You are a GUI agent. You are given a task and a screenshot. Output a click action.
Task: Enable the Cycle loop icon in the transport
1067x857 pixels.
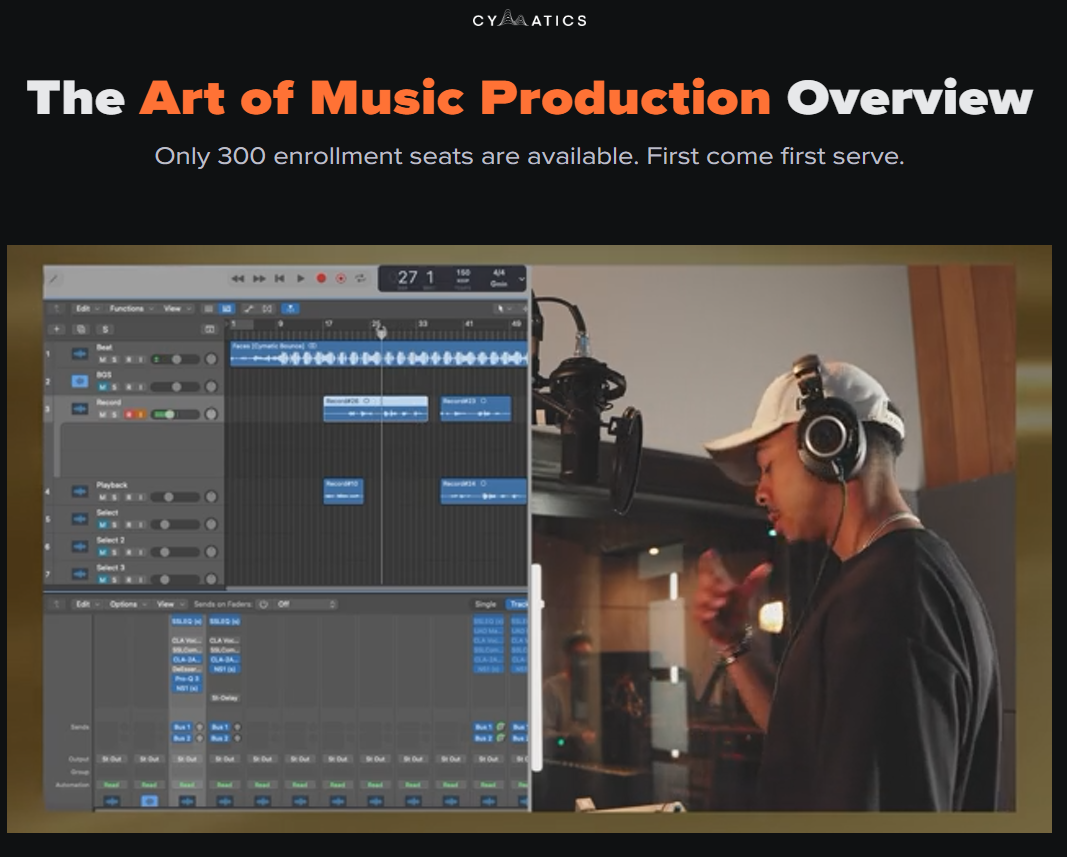click(x=361, y=278)
